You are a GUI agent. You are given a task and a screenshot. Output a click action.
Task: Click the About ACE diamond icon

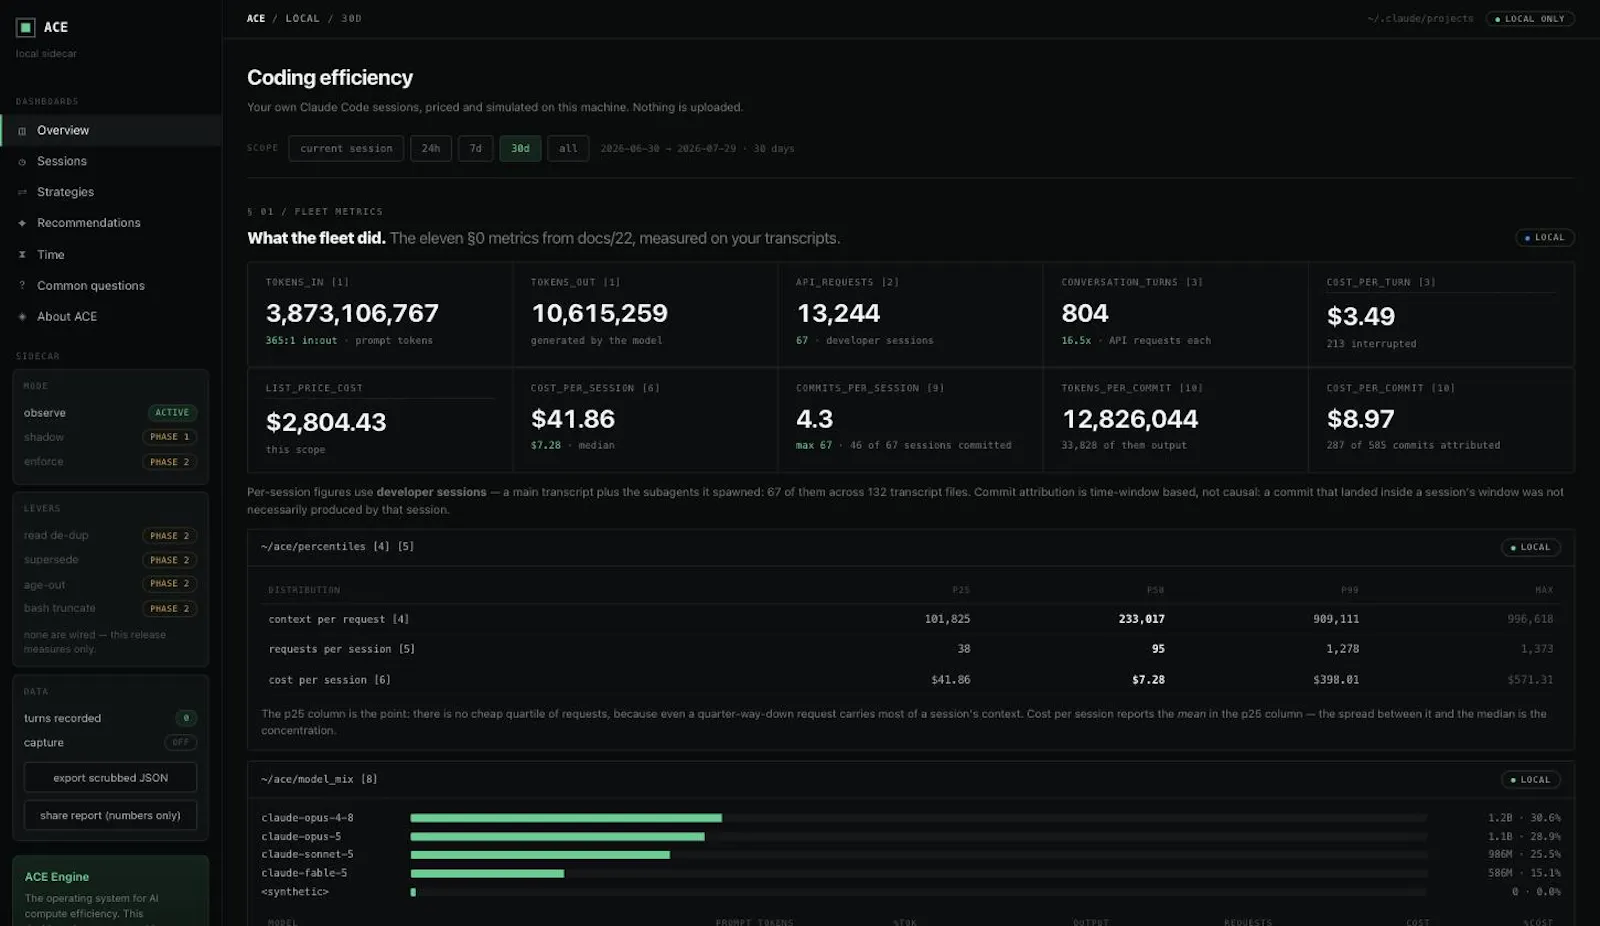[22, 317]
